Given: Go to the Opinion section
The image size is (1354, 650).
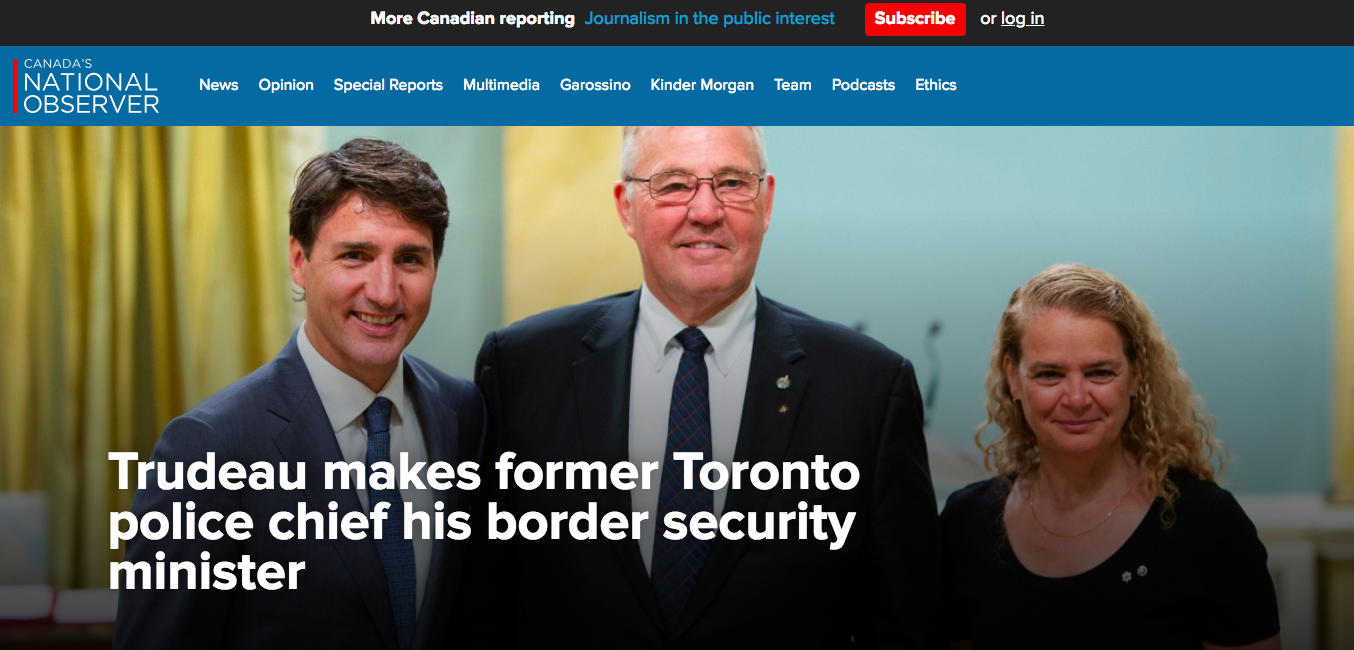Looking at the screenshot, I should [x=286, y=85].
